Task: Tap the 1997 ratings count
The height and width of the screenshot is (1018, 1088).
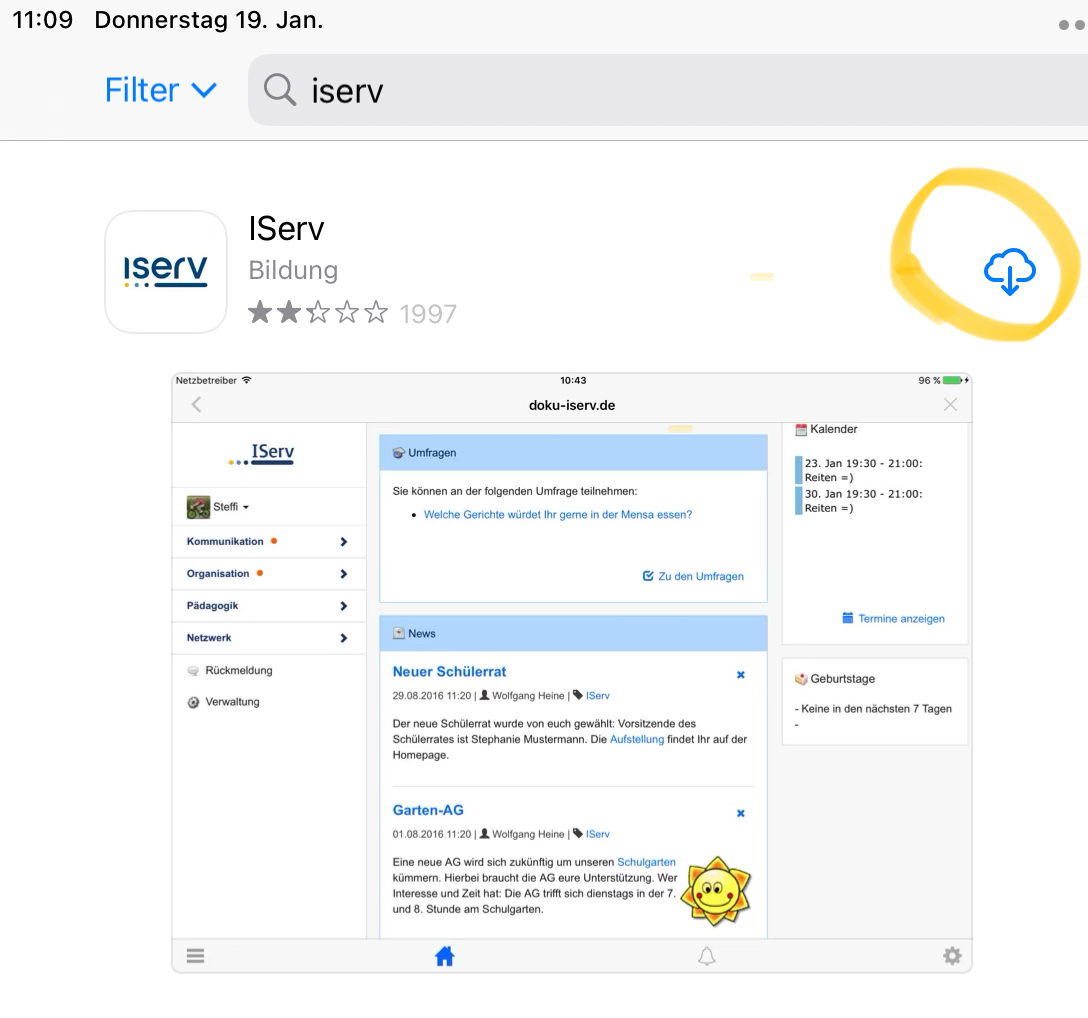Action: coord(428,314)
